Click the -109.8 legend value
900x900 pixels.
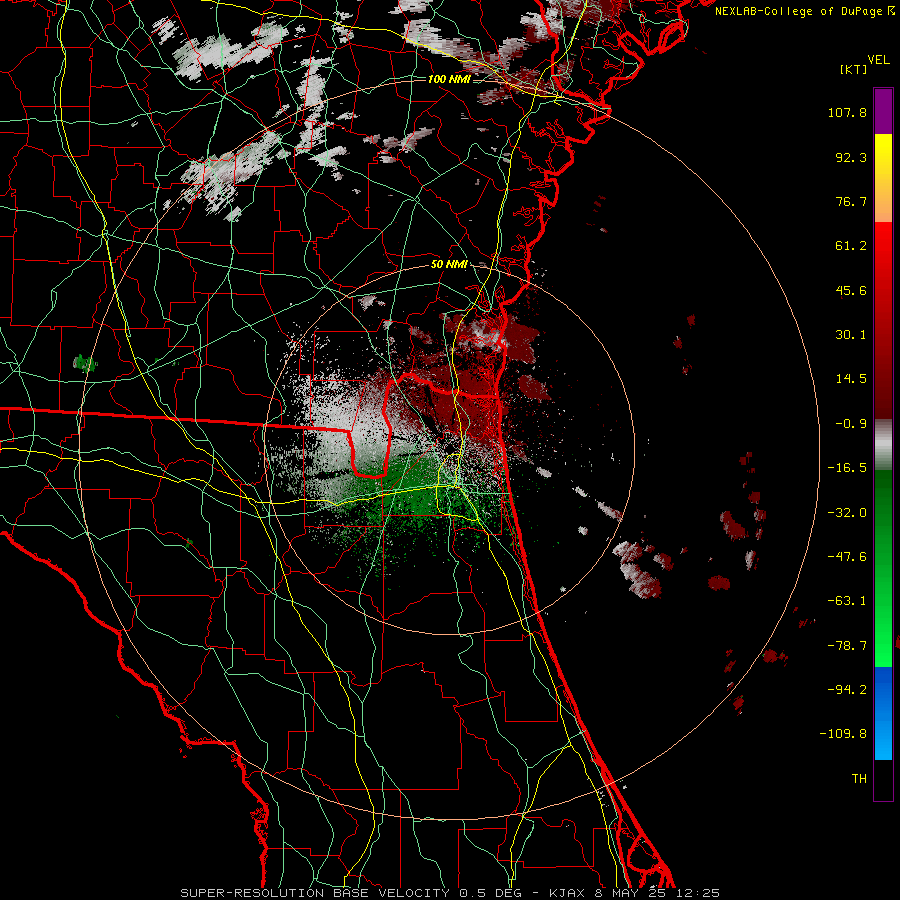click(843, 734)
